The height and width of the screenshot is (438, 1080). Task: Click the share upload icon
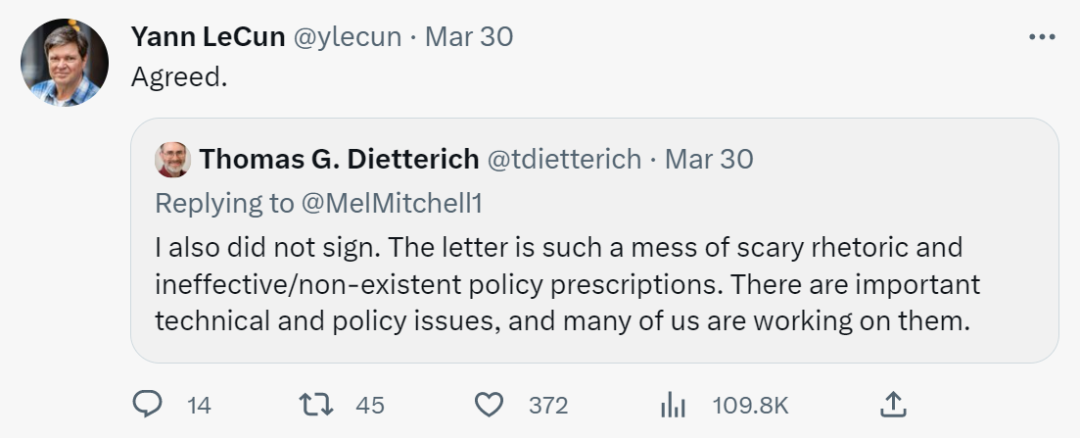(893, 404)
